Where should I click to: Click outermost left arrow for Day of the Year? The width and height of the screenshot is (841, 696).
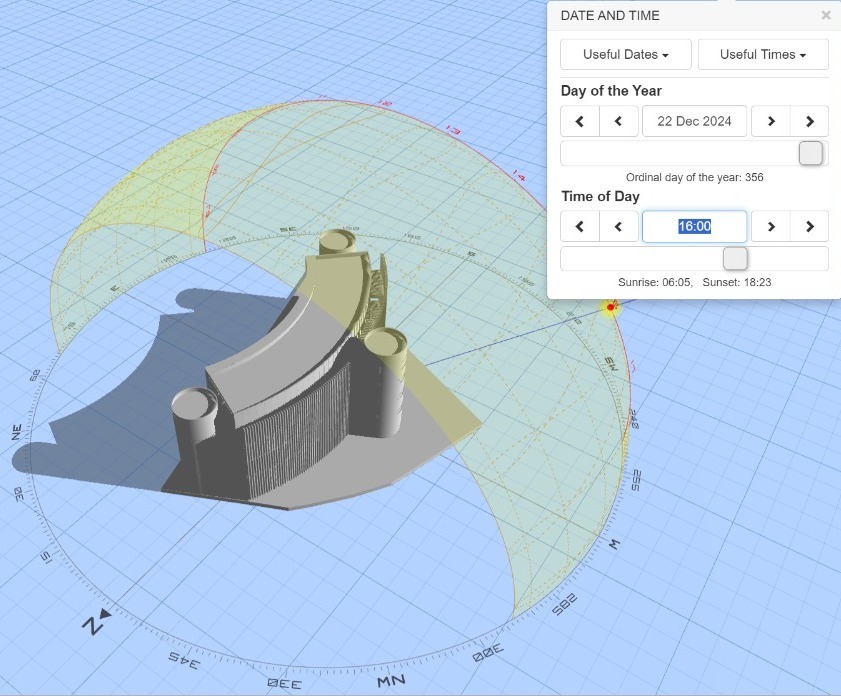point(580,121)
